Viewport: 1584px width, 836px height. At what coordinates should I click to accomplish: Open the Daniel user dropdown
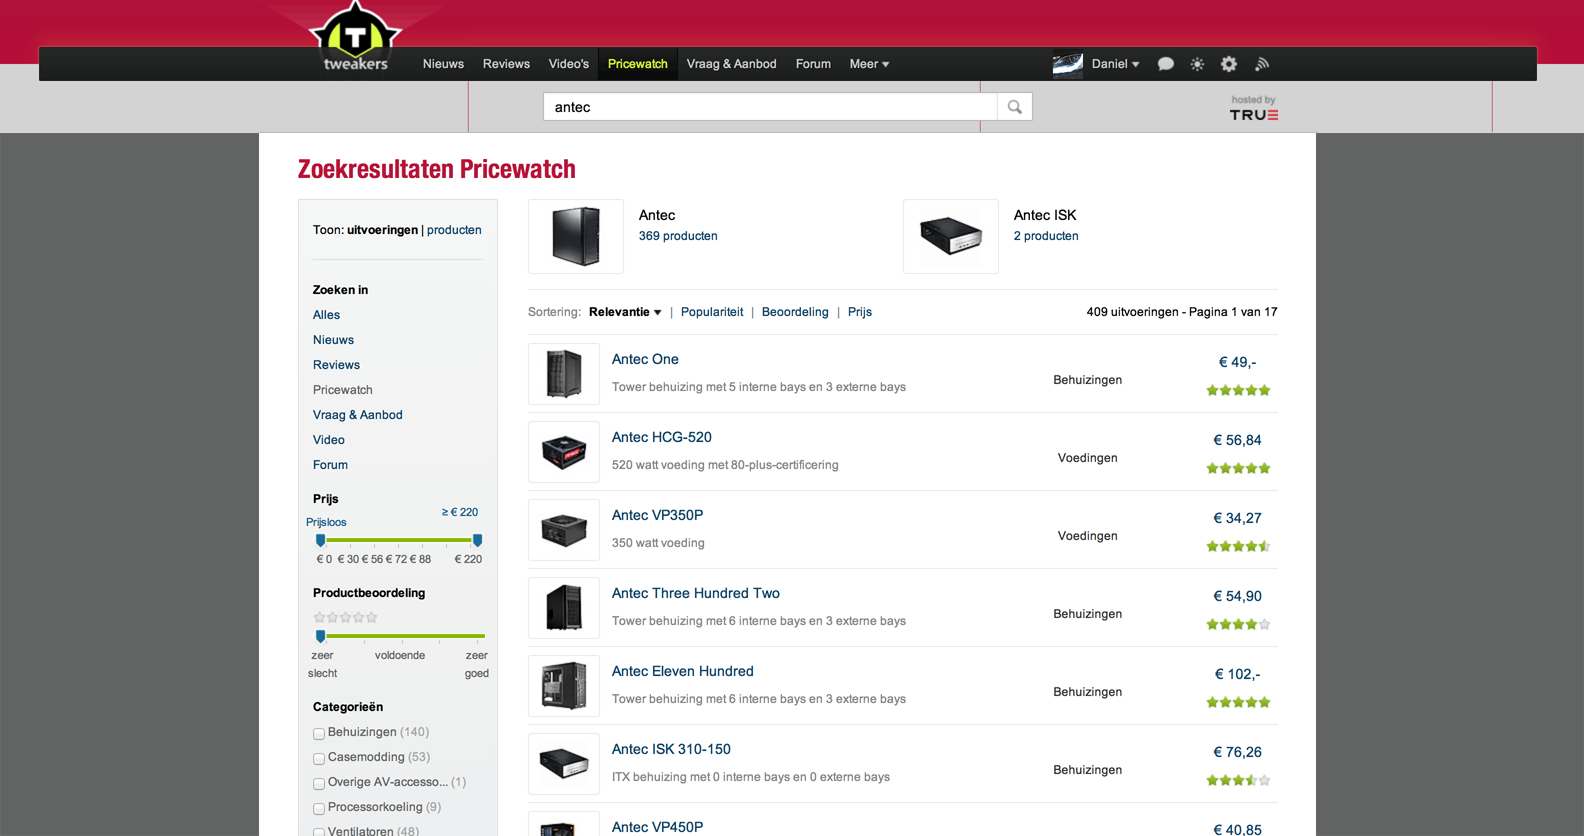click(1115, 64)
